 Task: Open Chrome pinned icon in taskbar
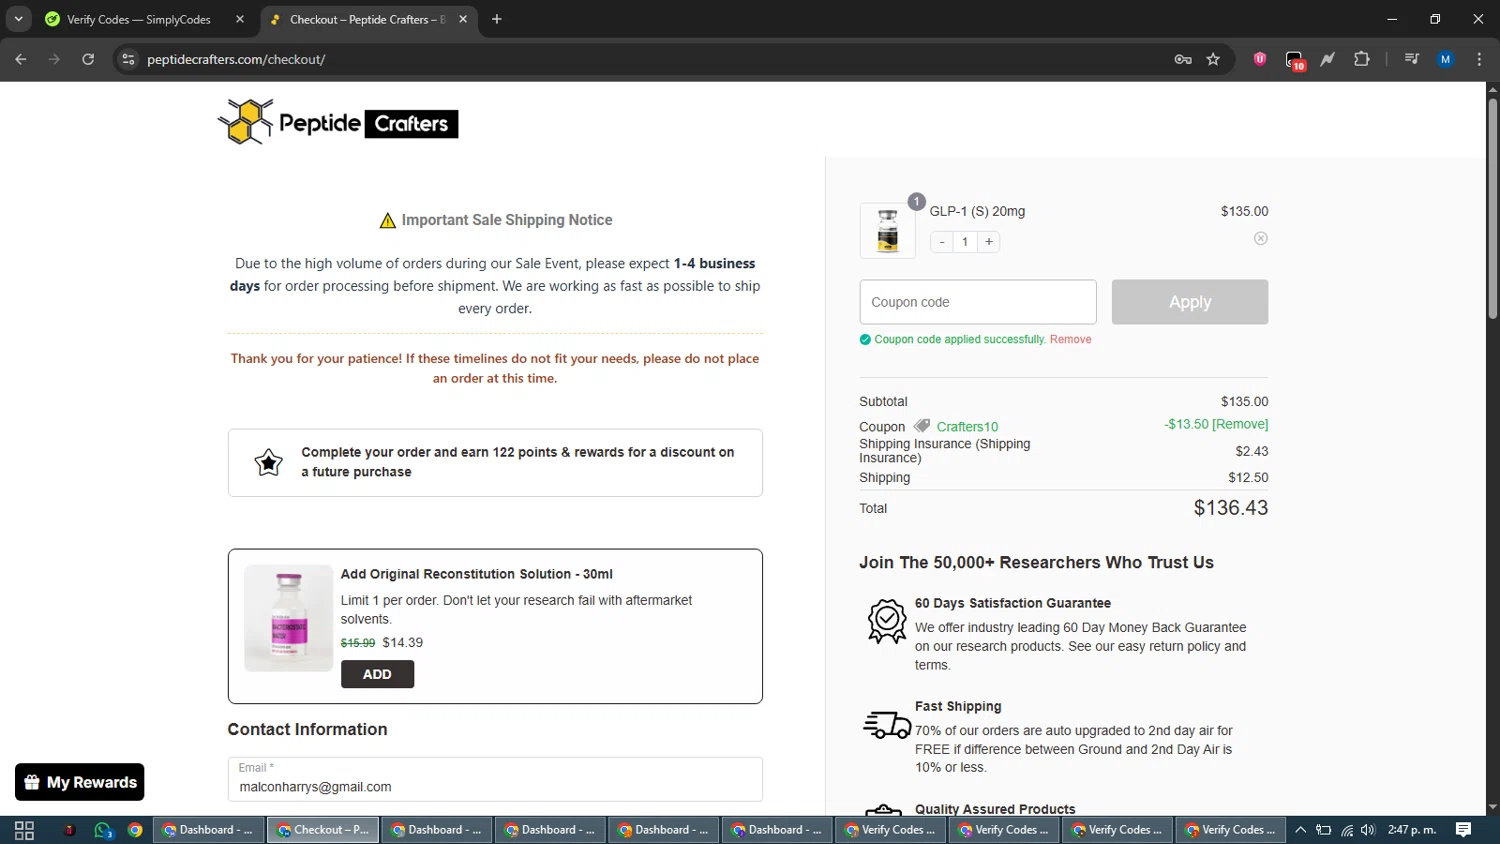tap(135, 830)
